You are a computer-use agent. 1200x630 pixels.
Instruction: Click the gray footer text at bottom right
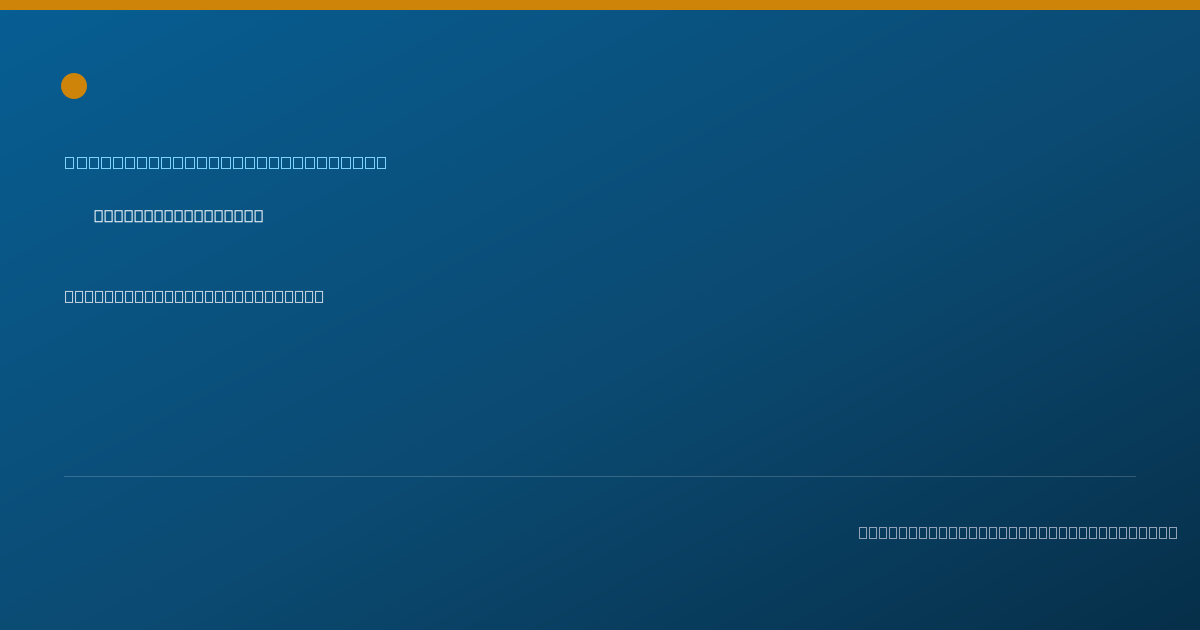(x=1018, y=532)
